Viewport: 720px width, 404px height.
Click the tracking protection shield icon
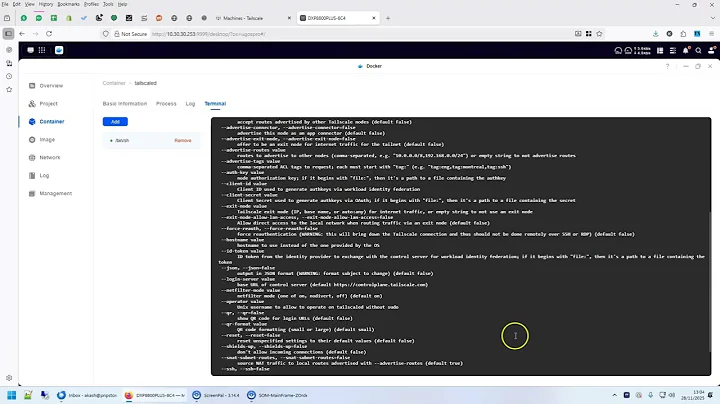(x=106, y=34)
